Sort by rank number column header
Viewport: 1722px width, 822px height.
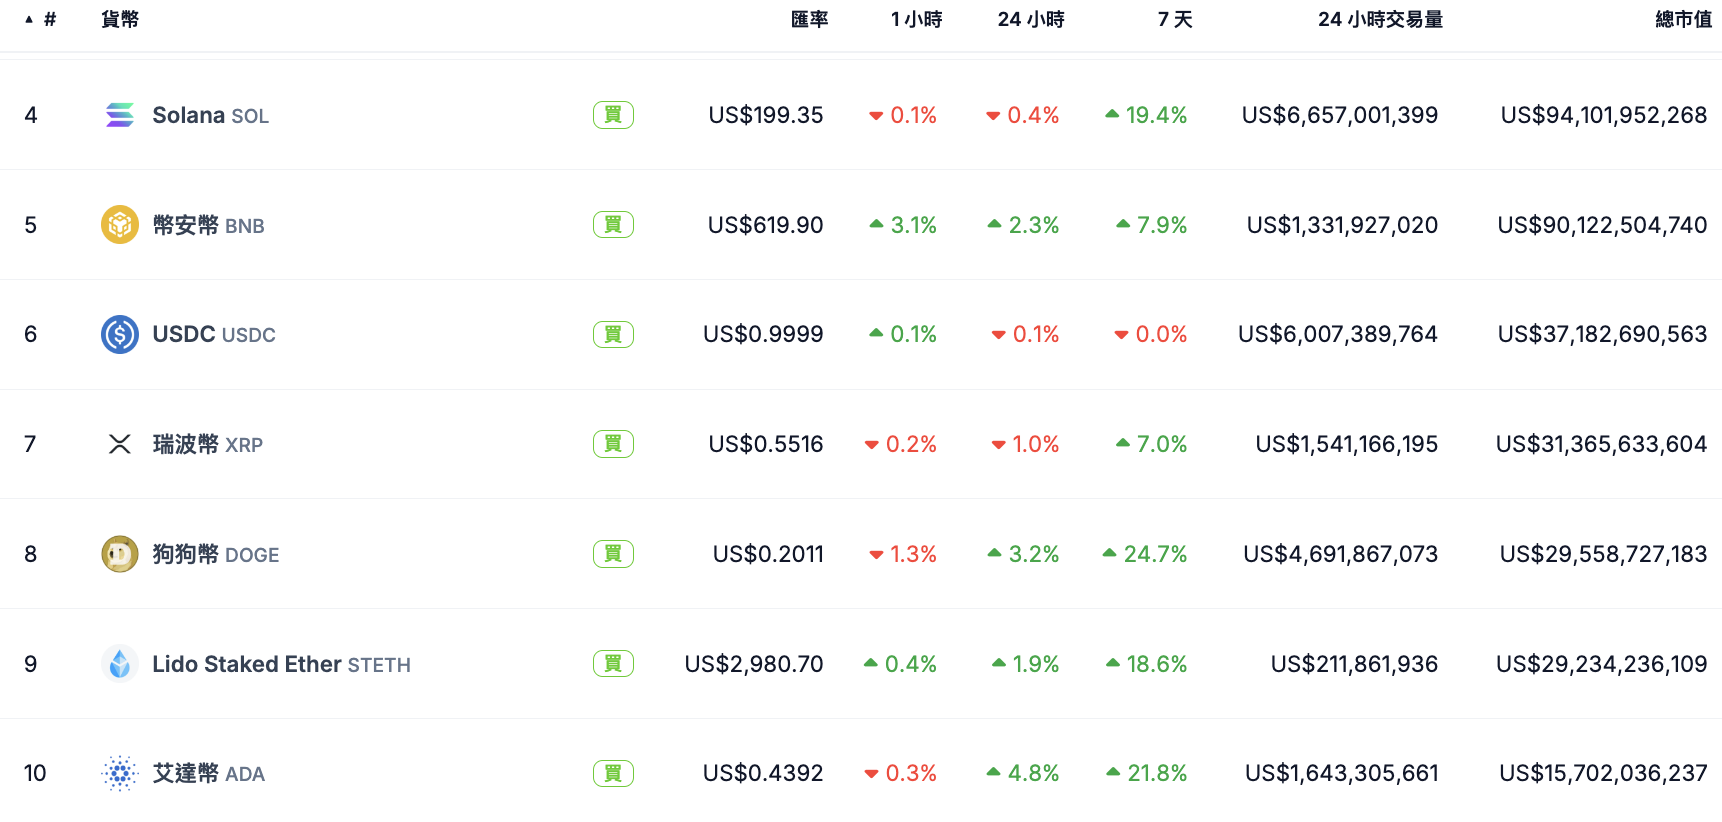49,19
